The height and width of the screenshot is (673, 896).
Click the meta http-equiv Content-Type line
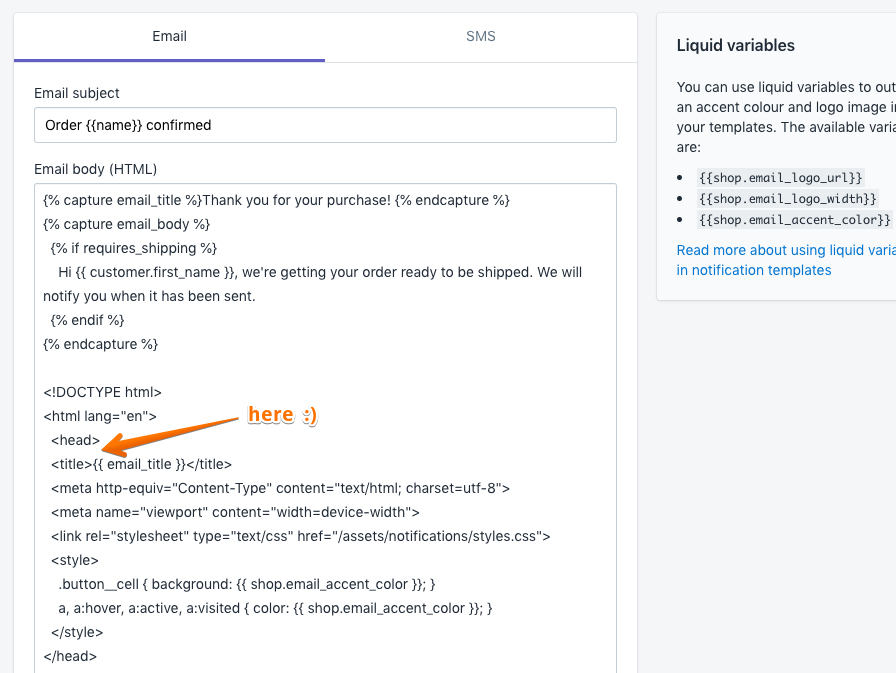pos(280,488)
